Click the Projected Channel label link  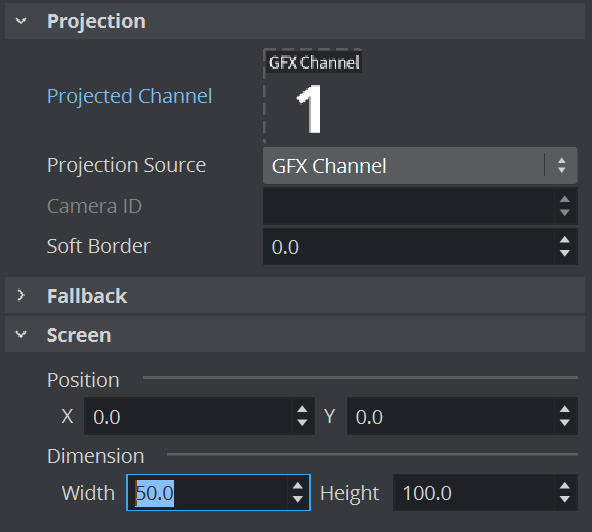130,96
